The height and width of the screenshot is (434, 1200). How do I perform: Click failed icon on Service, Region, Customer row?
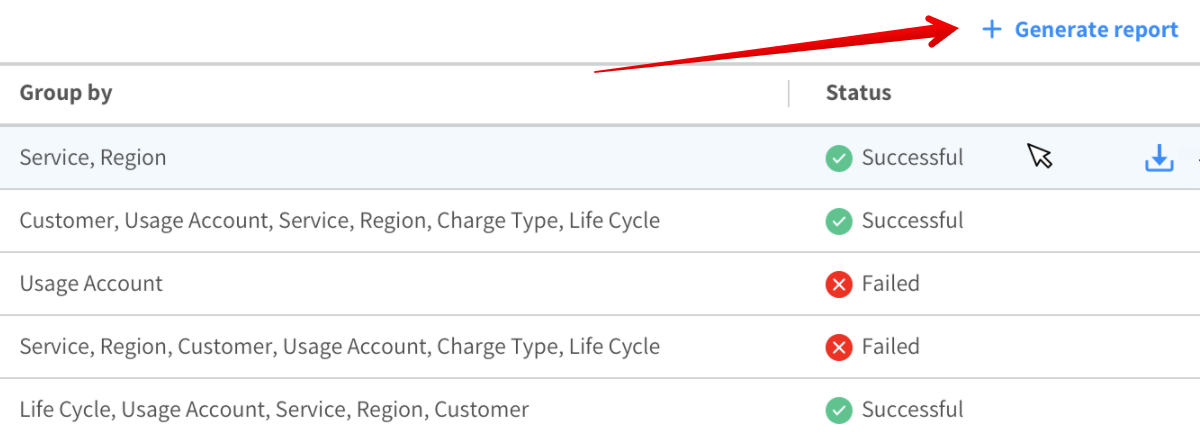click(839, 347)
